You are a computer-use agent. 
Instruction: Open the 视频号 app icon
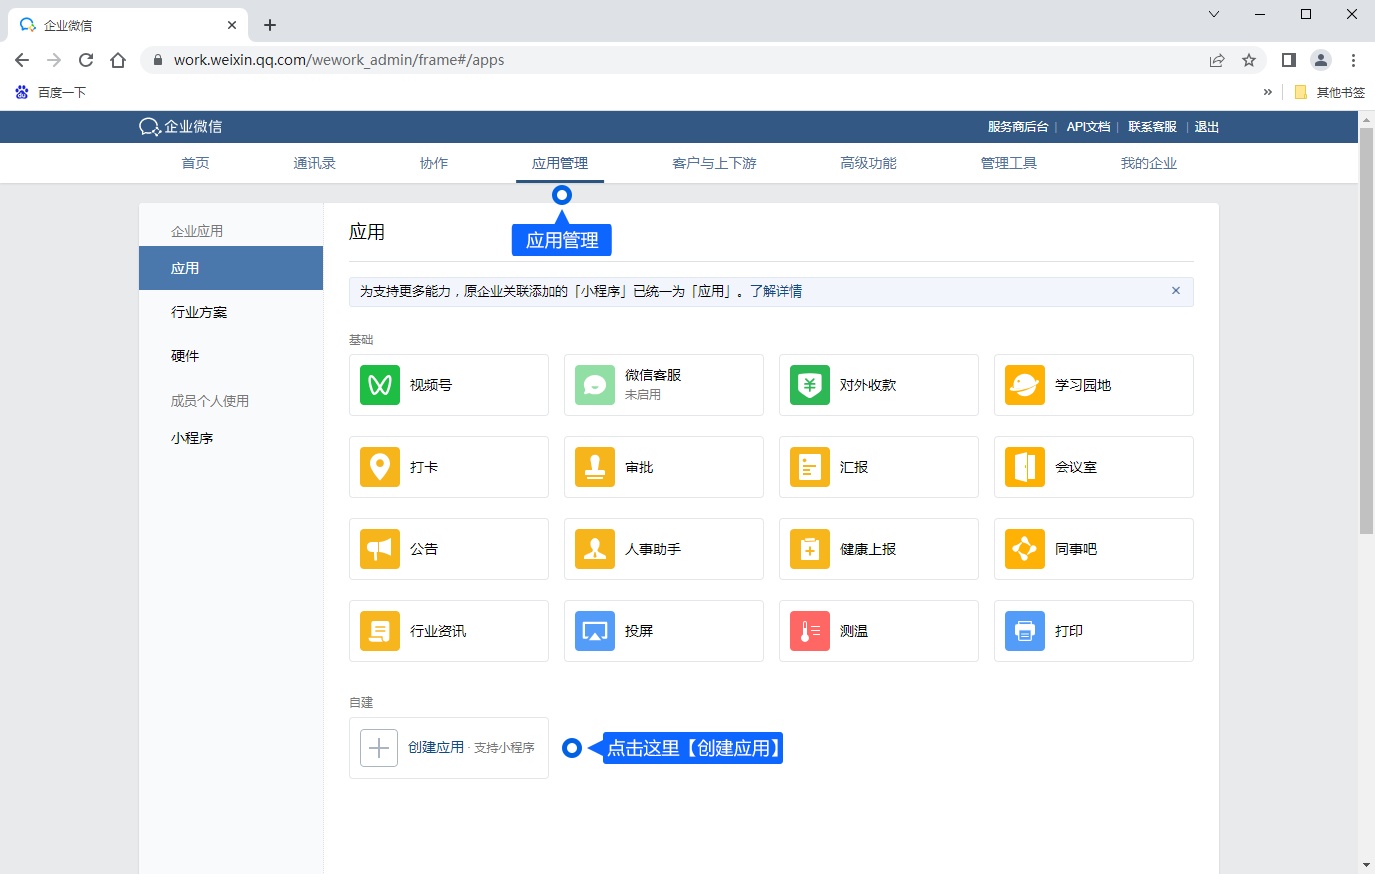pyautogui.click(x=380, y=385)
